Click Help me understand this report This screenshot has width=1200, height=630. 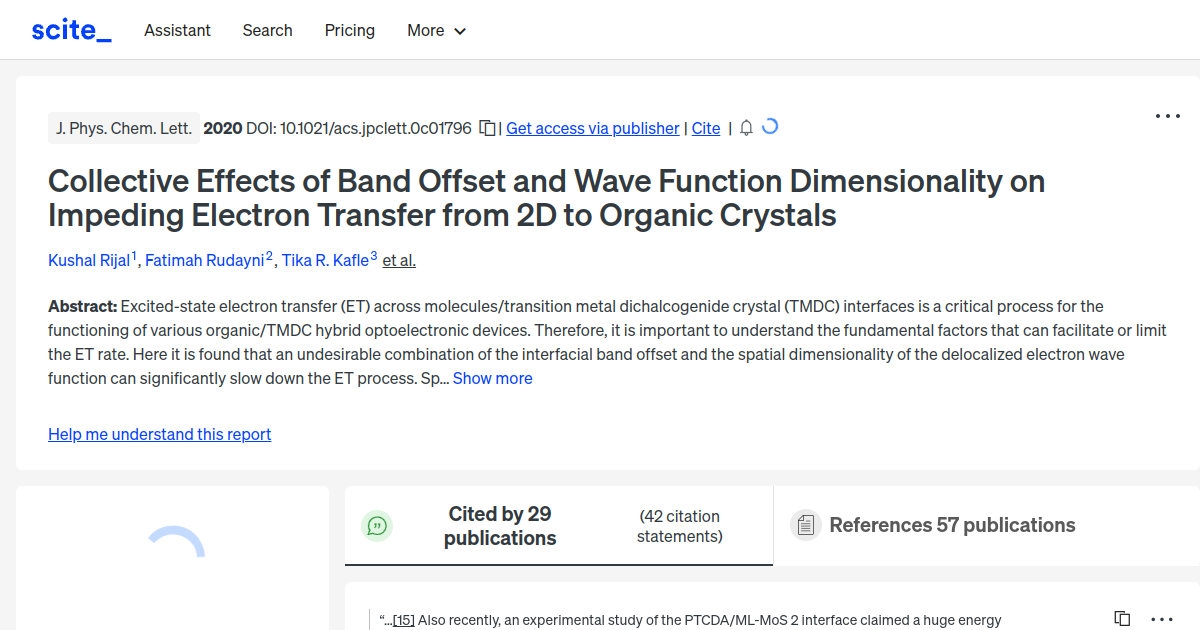[x=159, y=434]
